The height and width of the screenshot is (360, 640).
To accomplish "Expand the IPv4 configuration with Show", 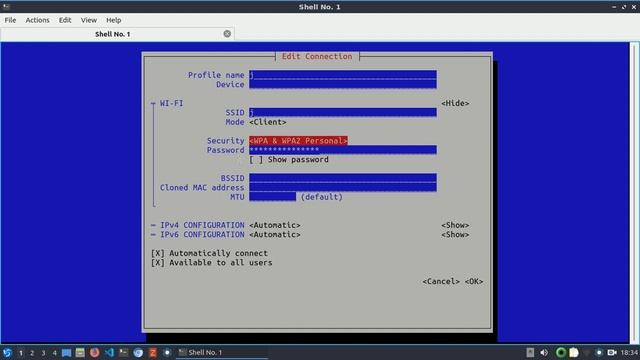I will [x=455, y=225].
